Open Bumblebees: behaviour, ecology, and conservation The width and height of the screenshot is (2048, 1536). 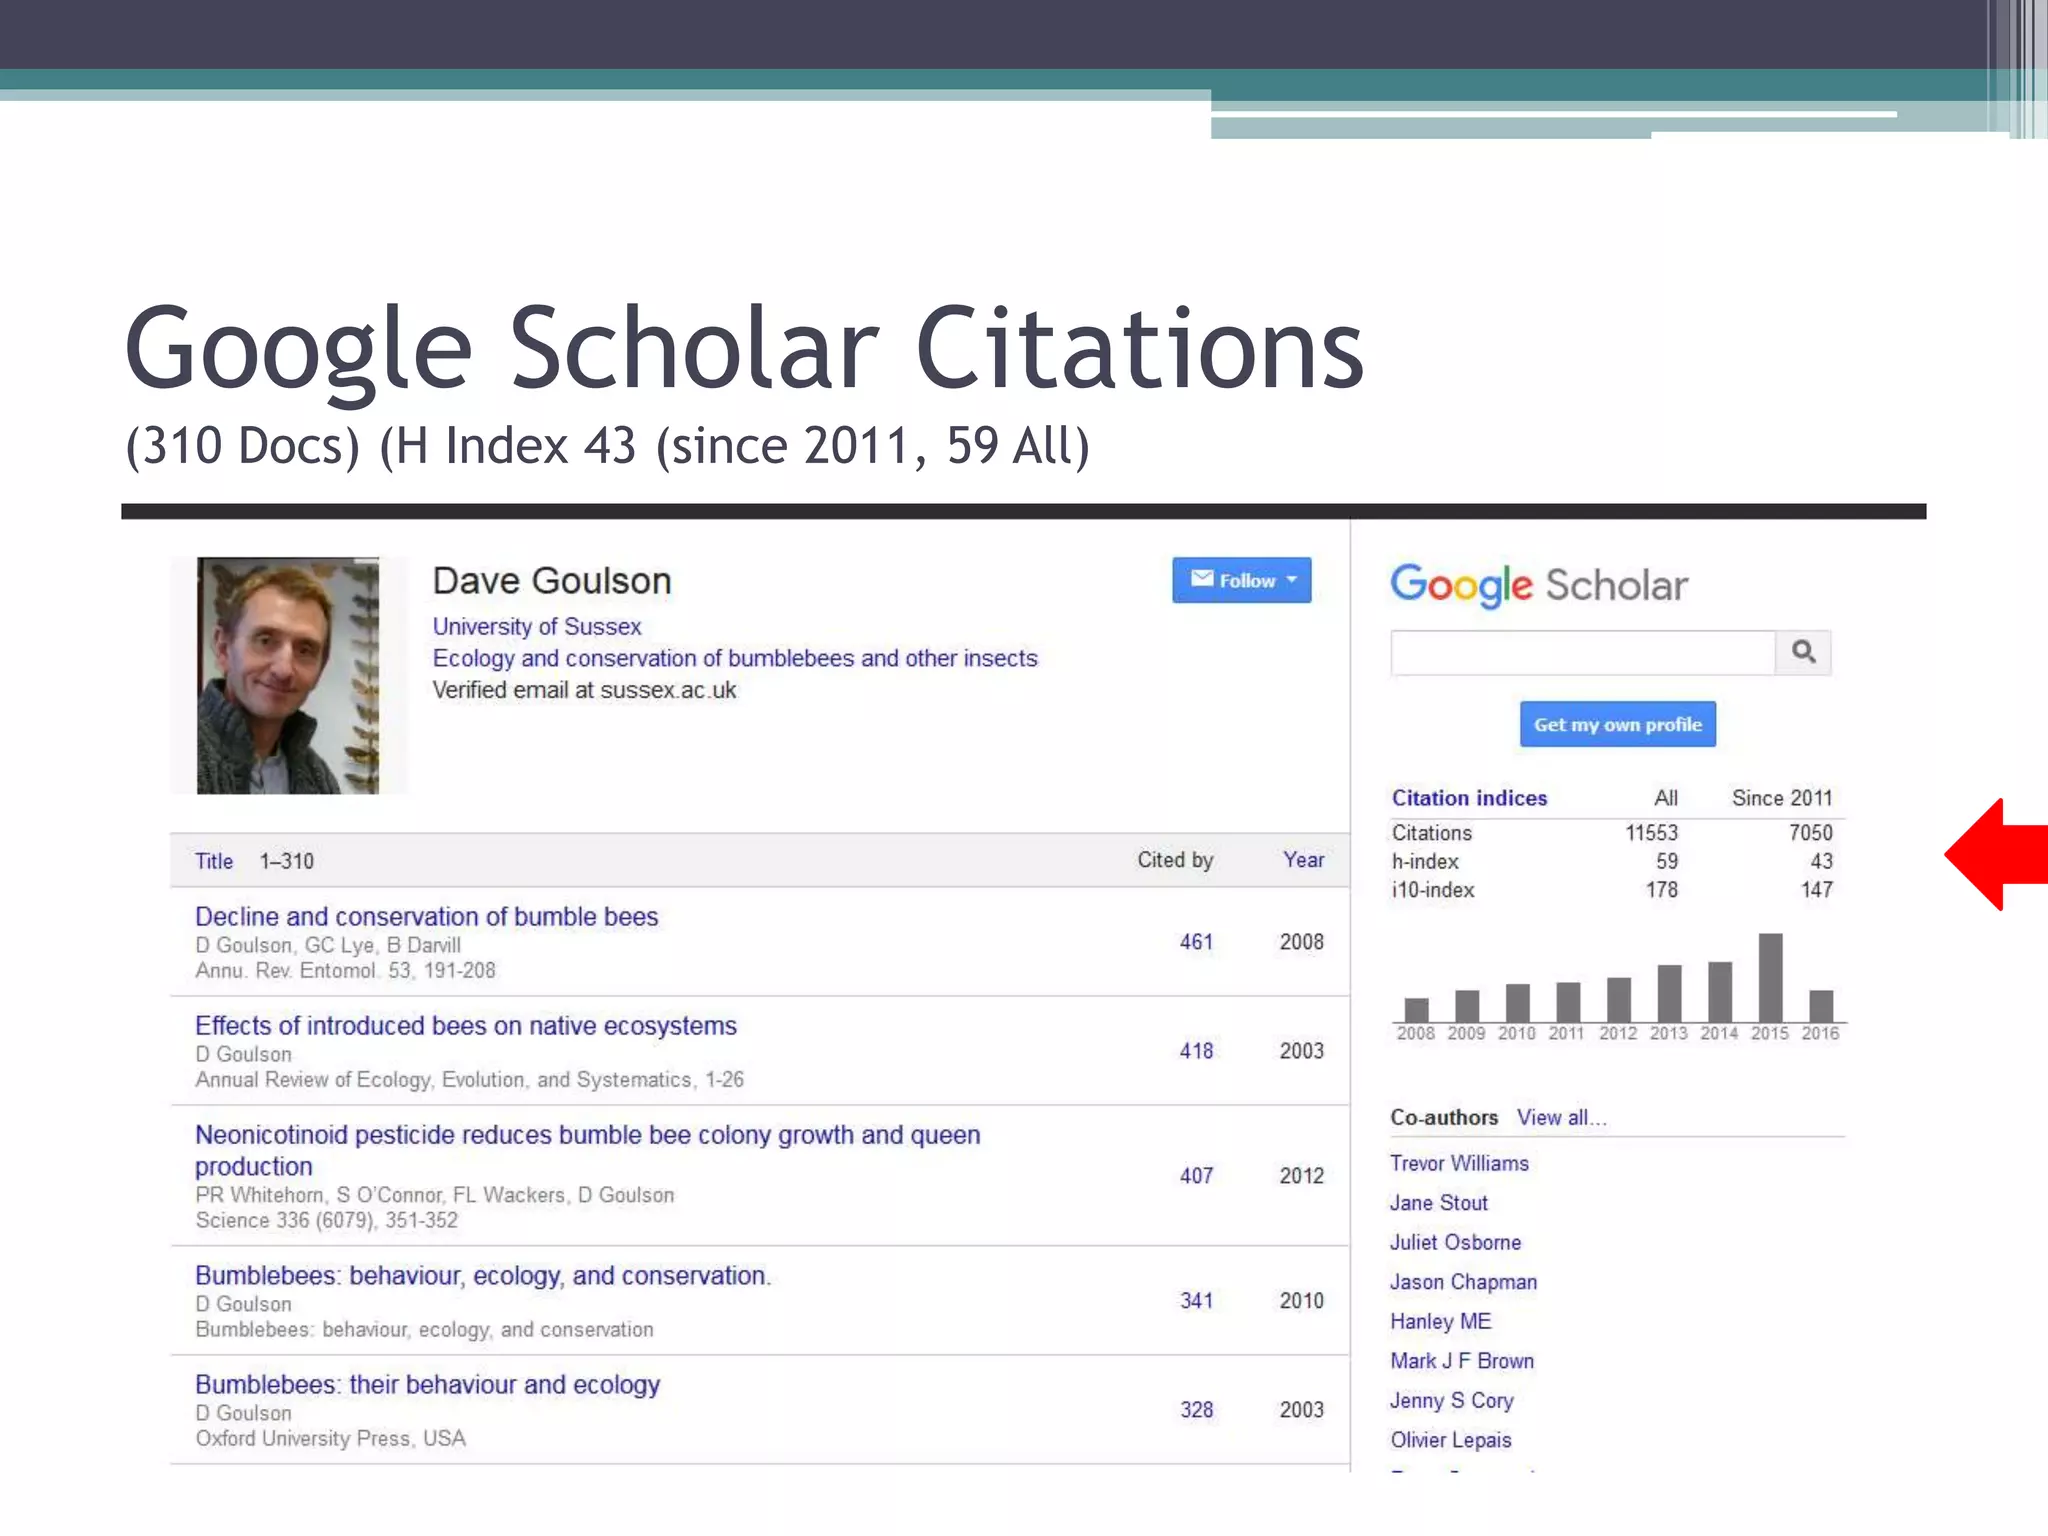click(483, 1276)
